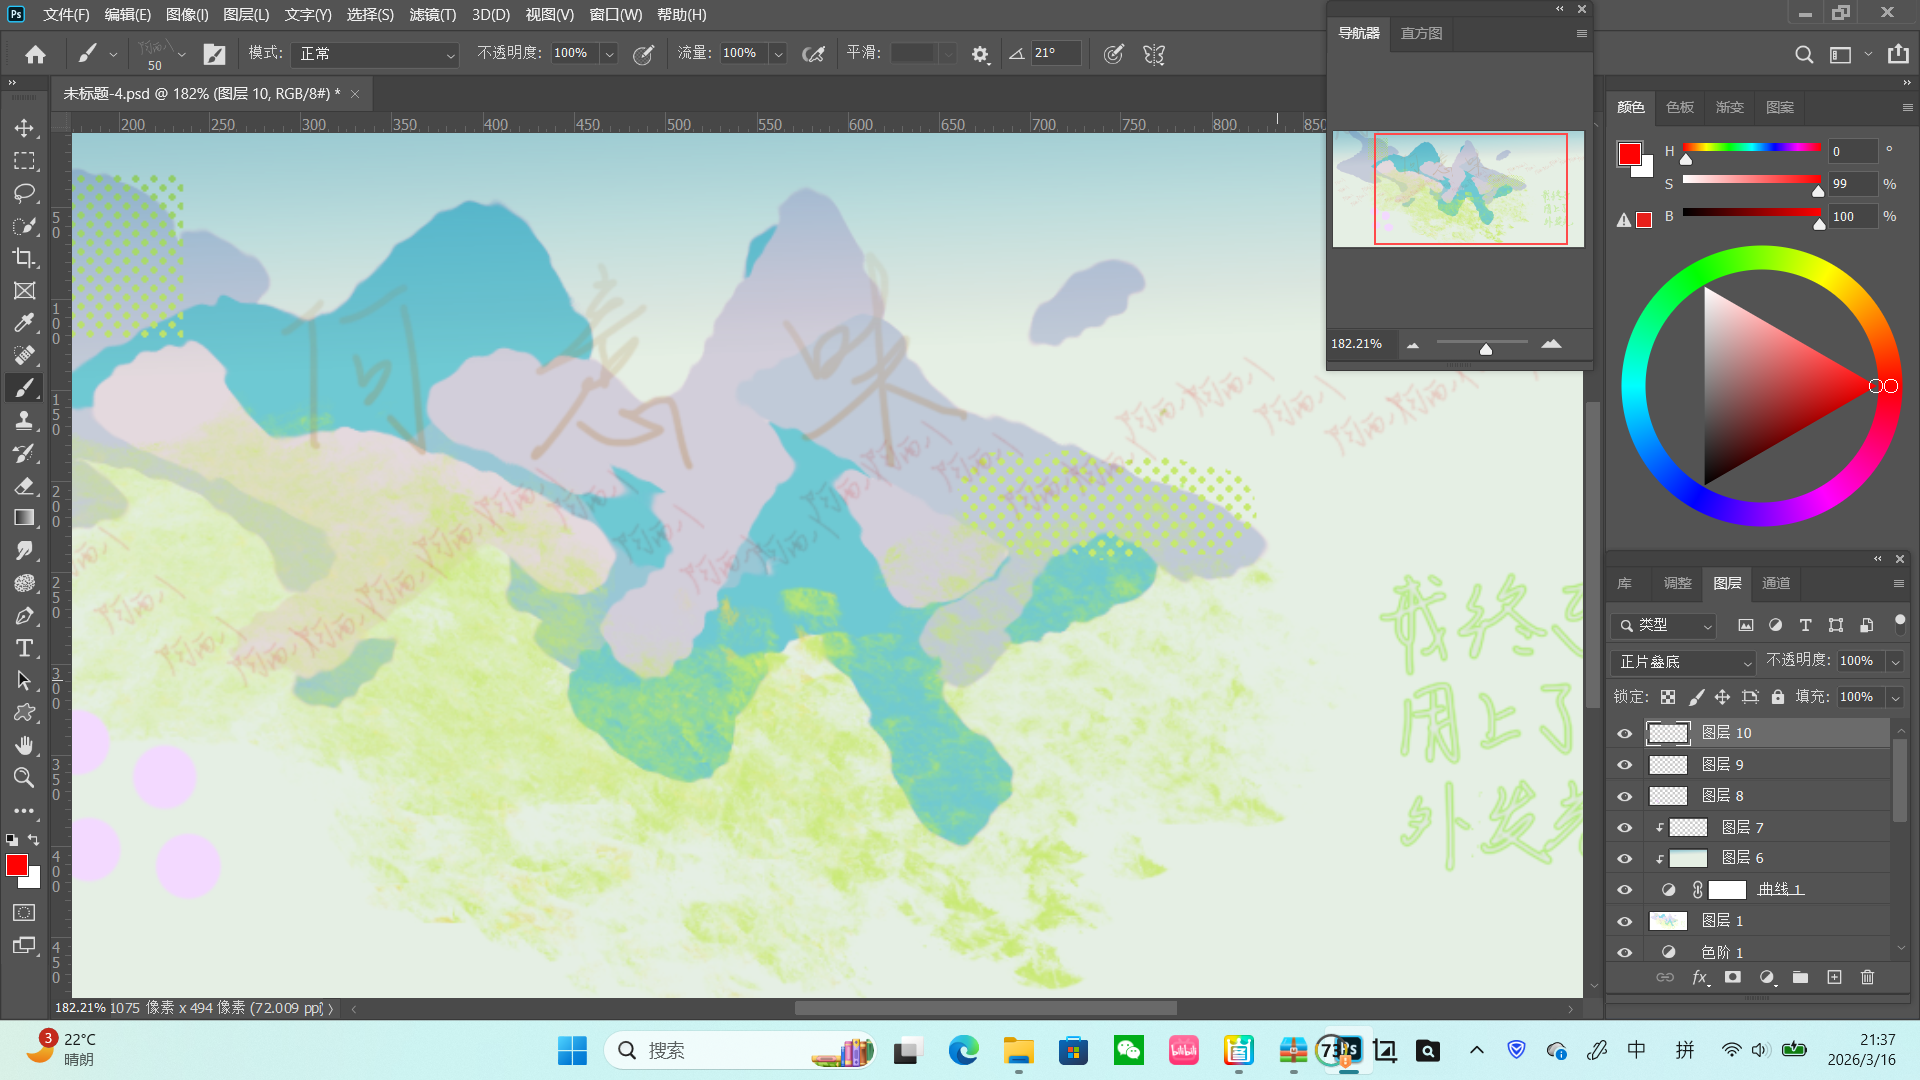Viewport: 1920px width, 1080px height.
Task: Open brush smoothing options gear
Action: [x=980, y=54]
